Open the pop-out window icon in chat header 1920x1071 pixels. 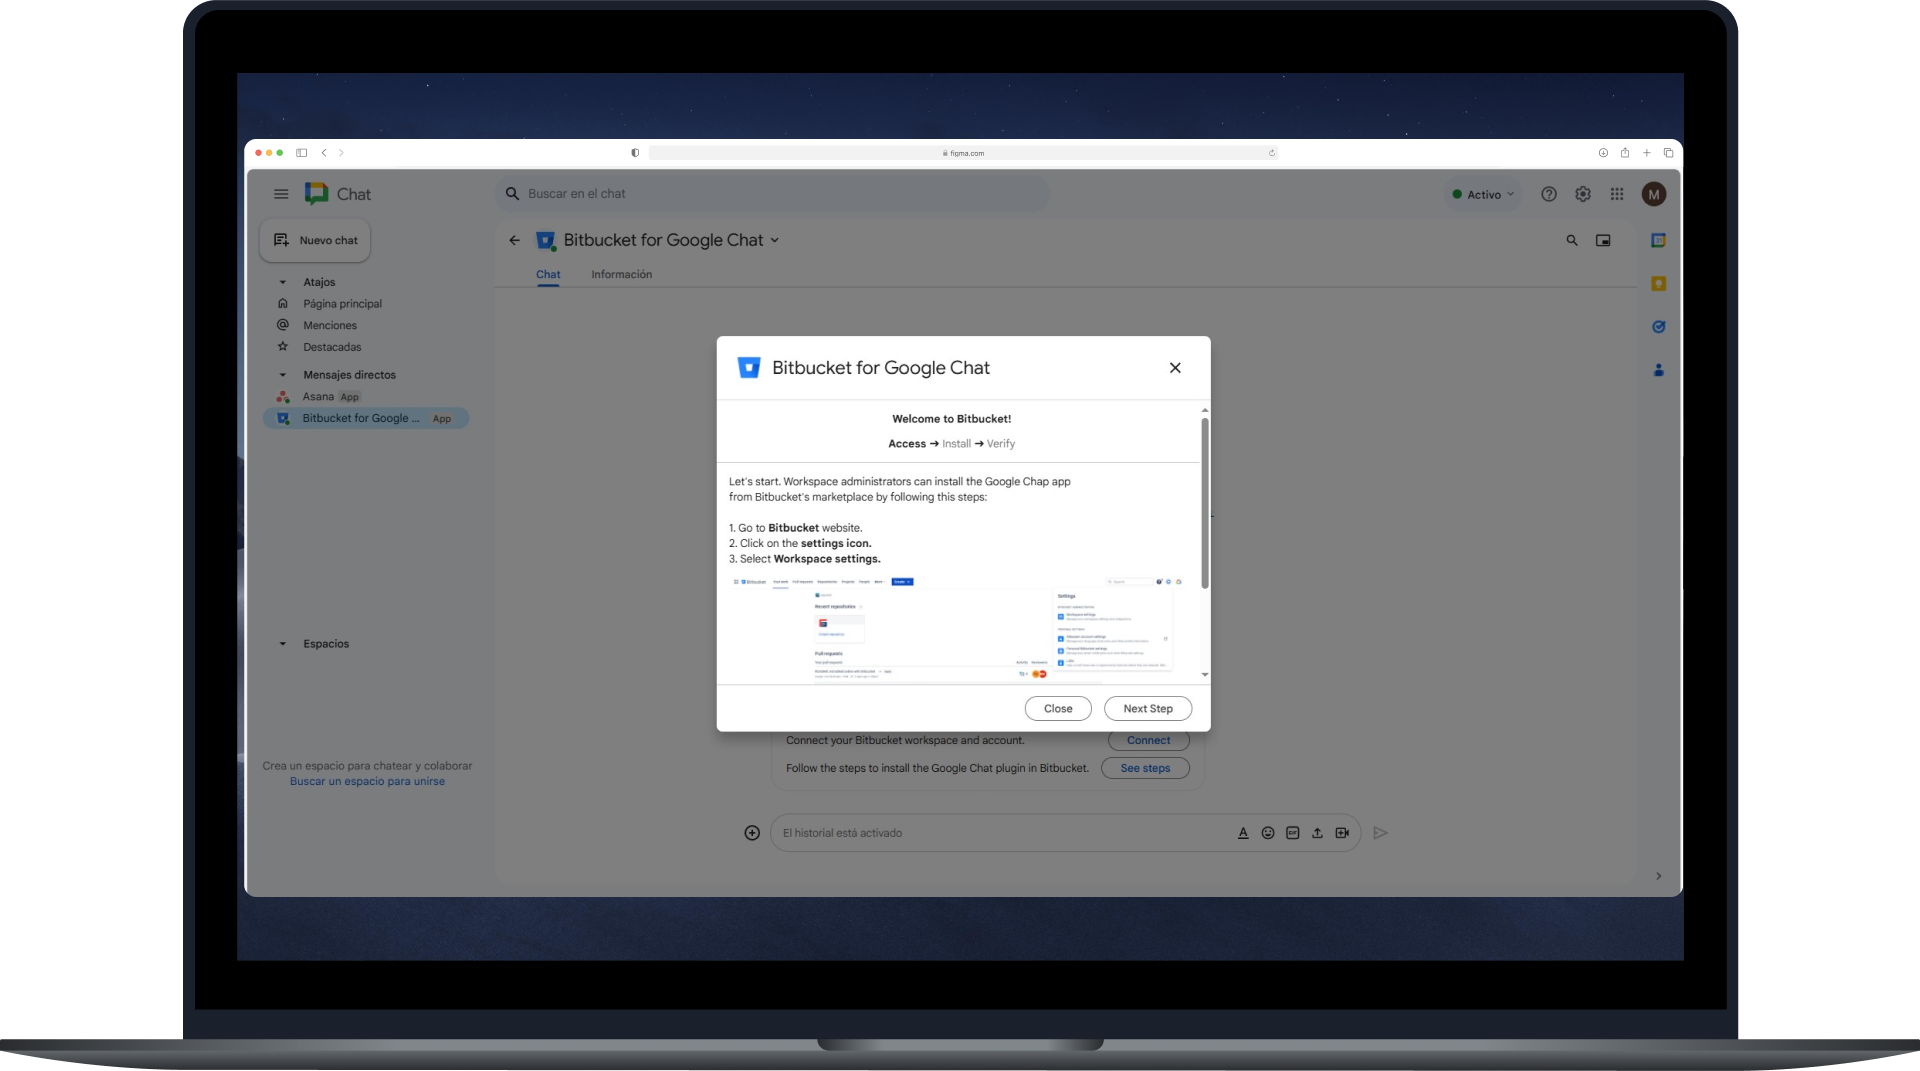(x=1603, y=240)
